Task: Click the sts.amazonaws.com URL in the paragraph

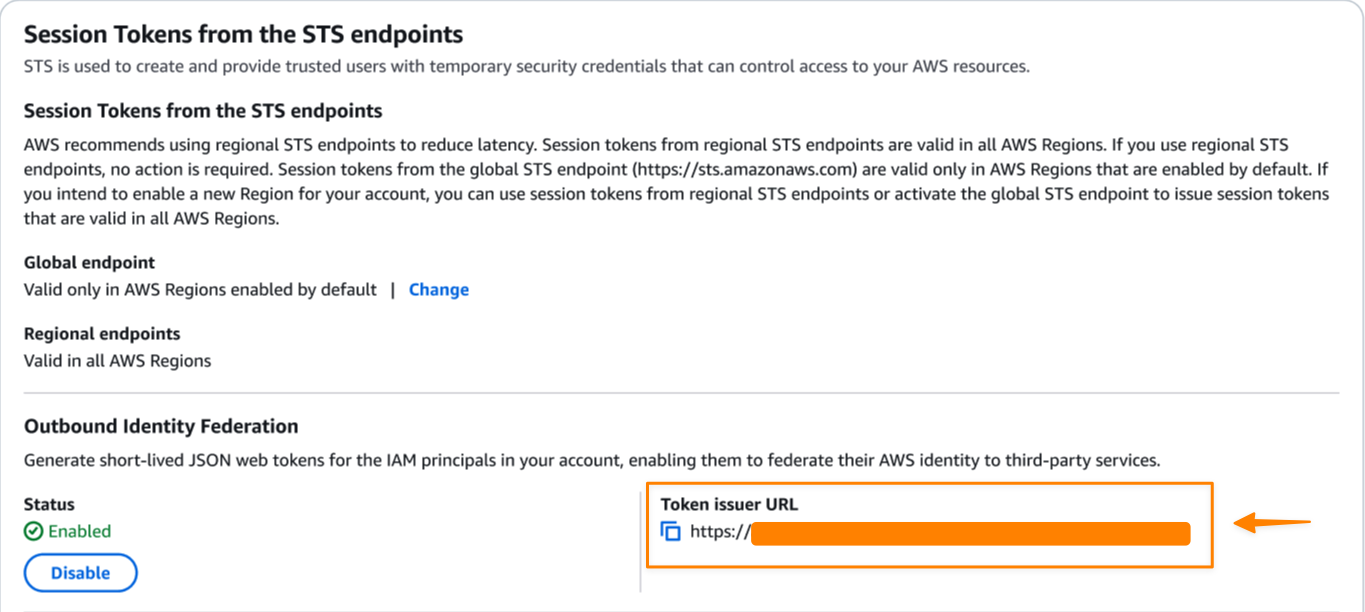Action: 748,168
